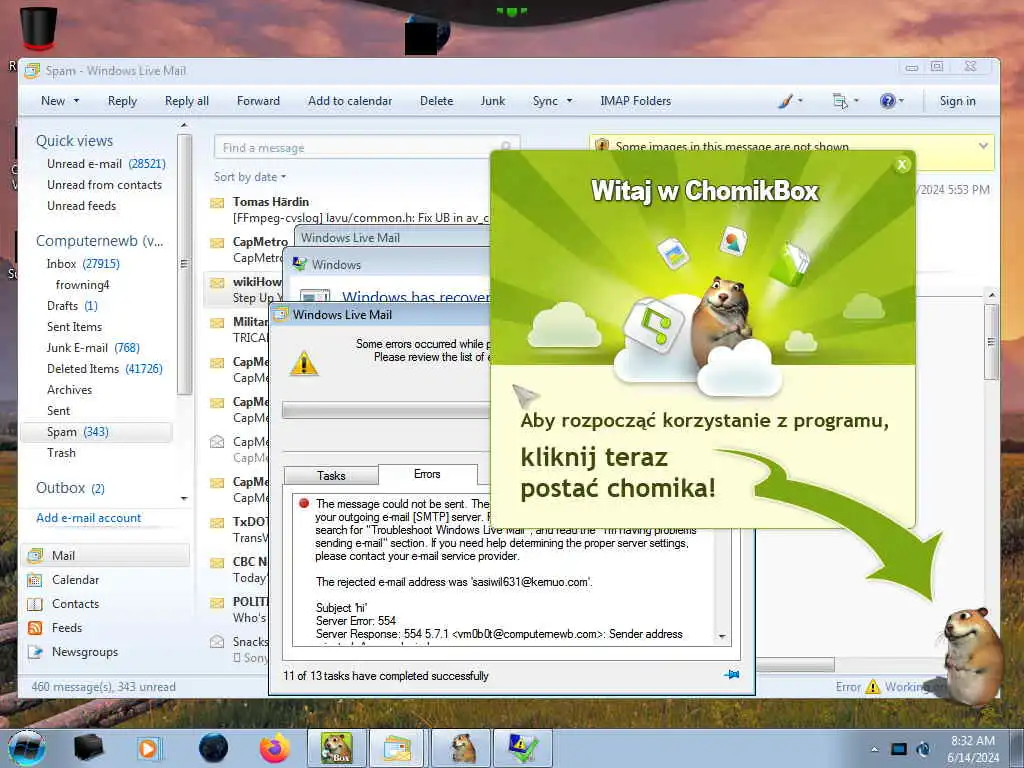
Task: Open the Calendar view icon
Action: [35, 580]
